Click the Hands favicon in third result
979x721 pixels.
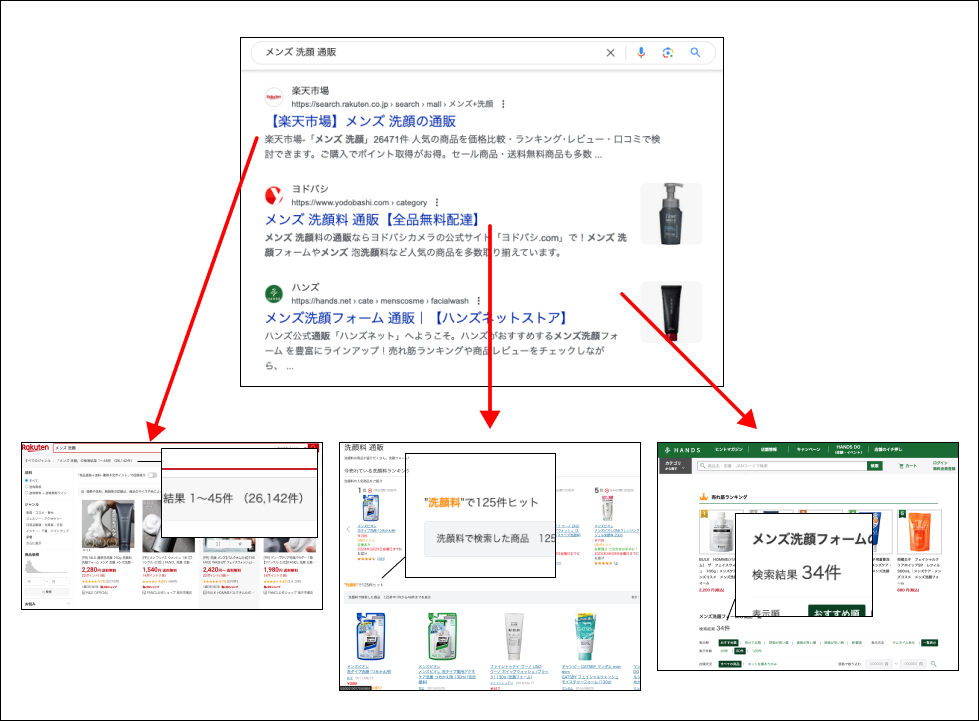pos(274,293)
